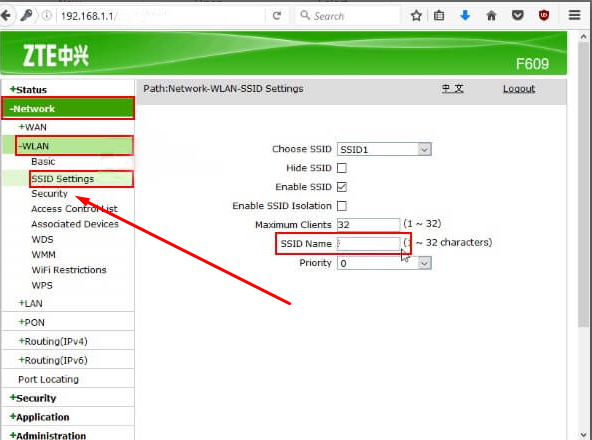Click the browser URL address field
Screen dimensions: 592x440
point(162,15)
